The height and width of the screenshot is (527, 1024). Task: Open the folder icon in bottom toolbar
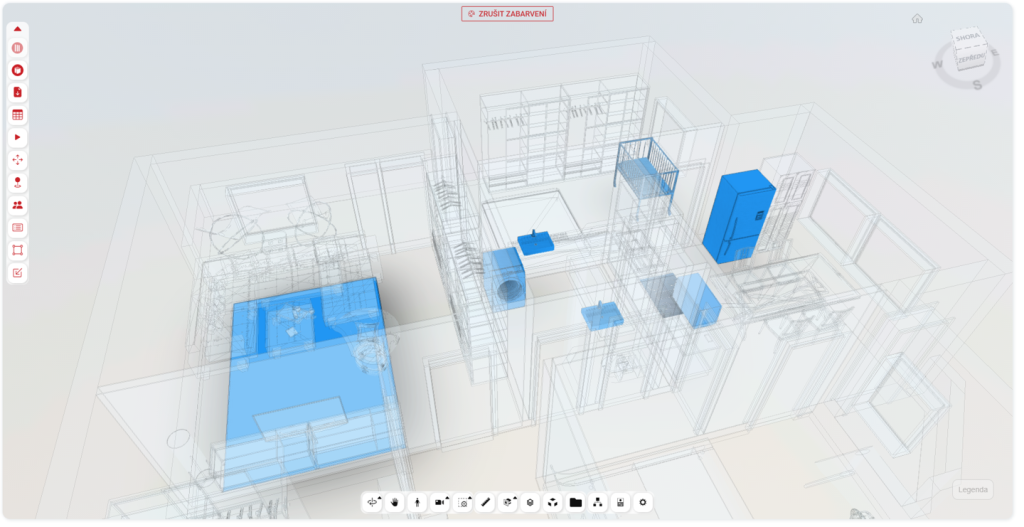point(576,503)
